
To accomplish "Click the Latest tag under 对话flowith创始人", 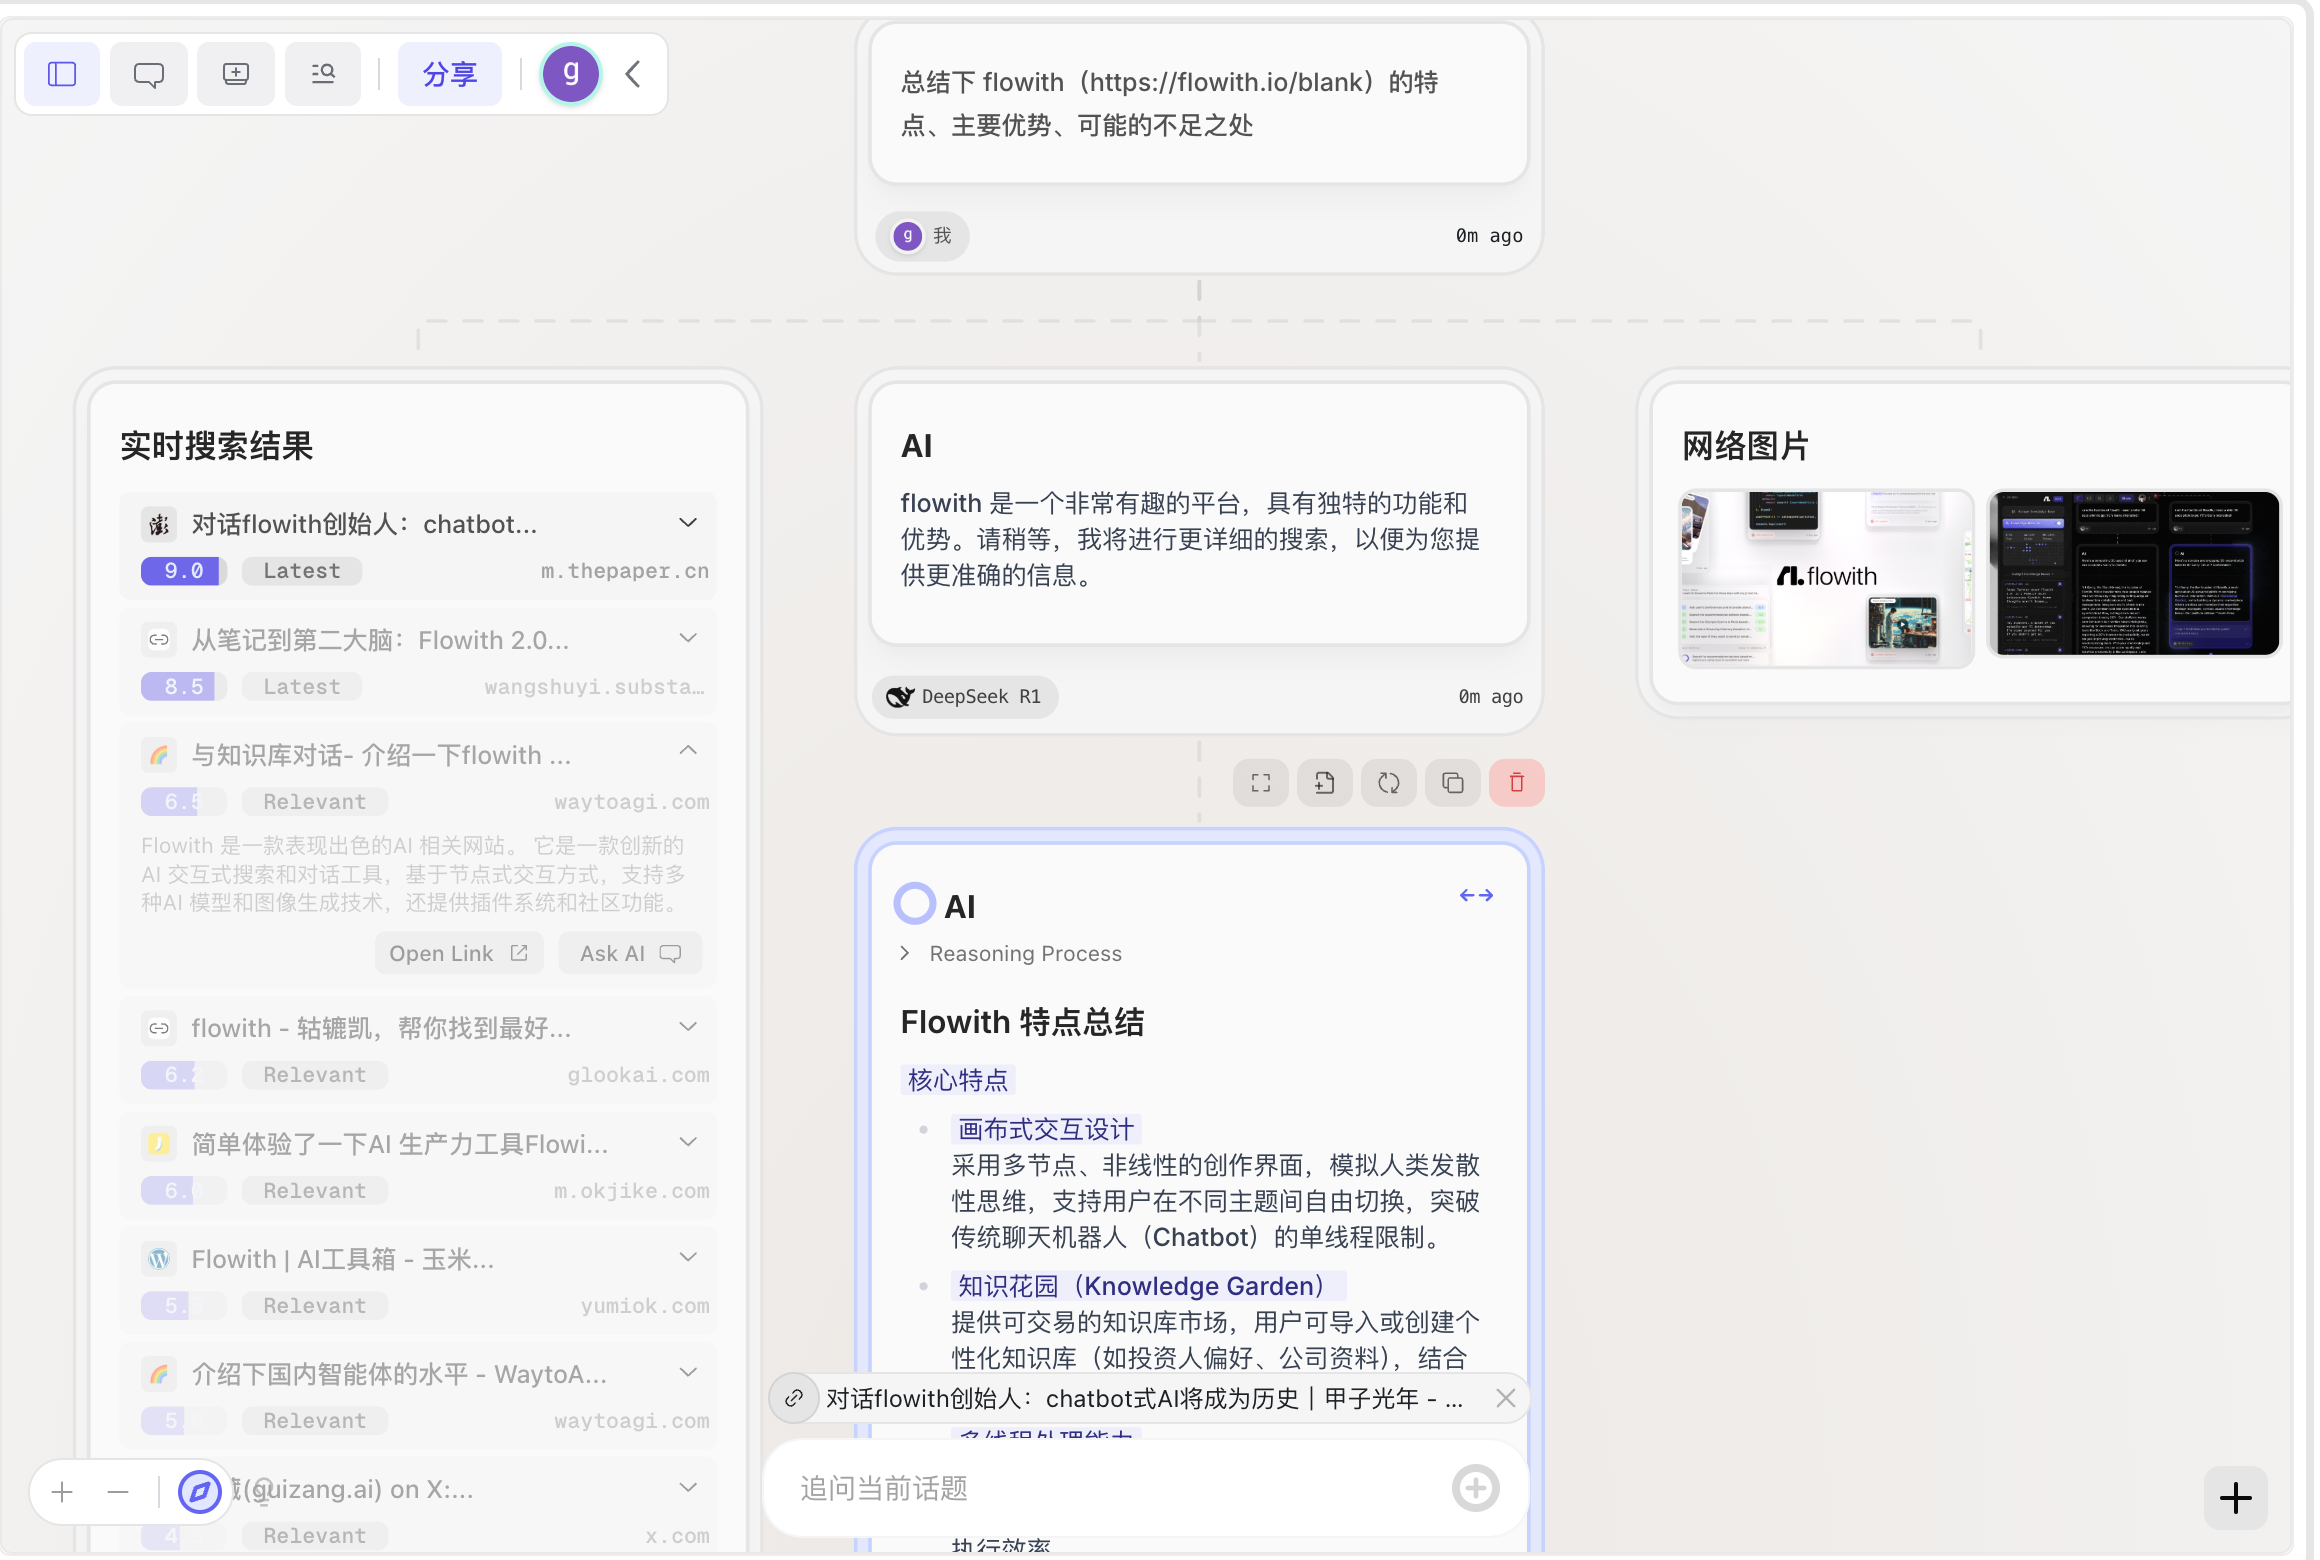I will click(x=302, y=571).
